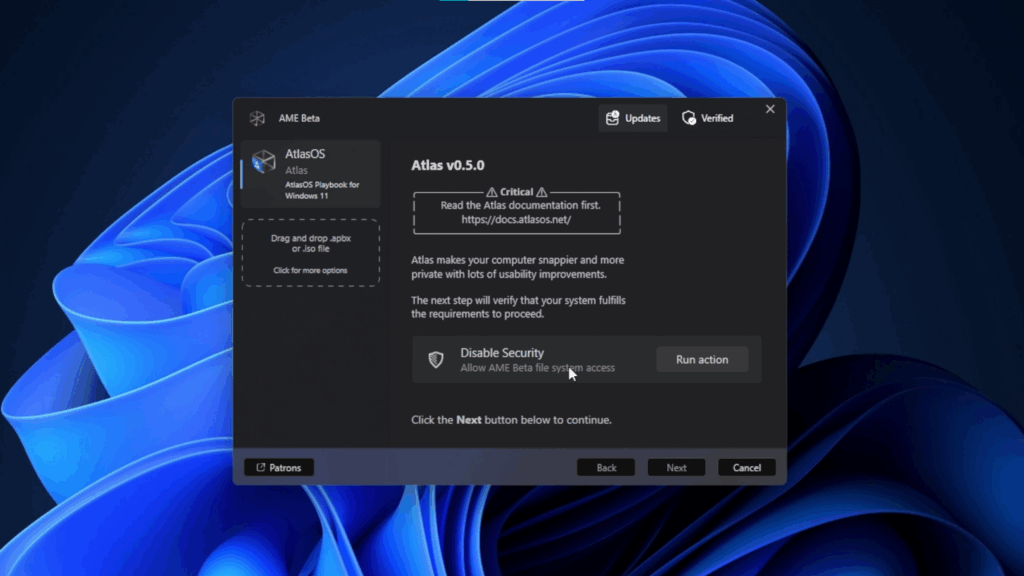Cancel the Atlas installation
The height and width of the screenshot is (576, 1024).
(x=746, y=466)
